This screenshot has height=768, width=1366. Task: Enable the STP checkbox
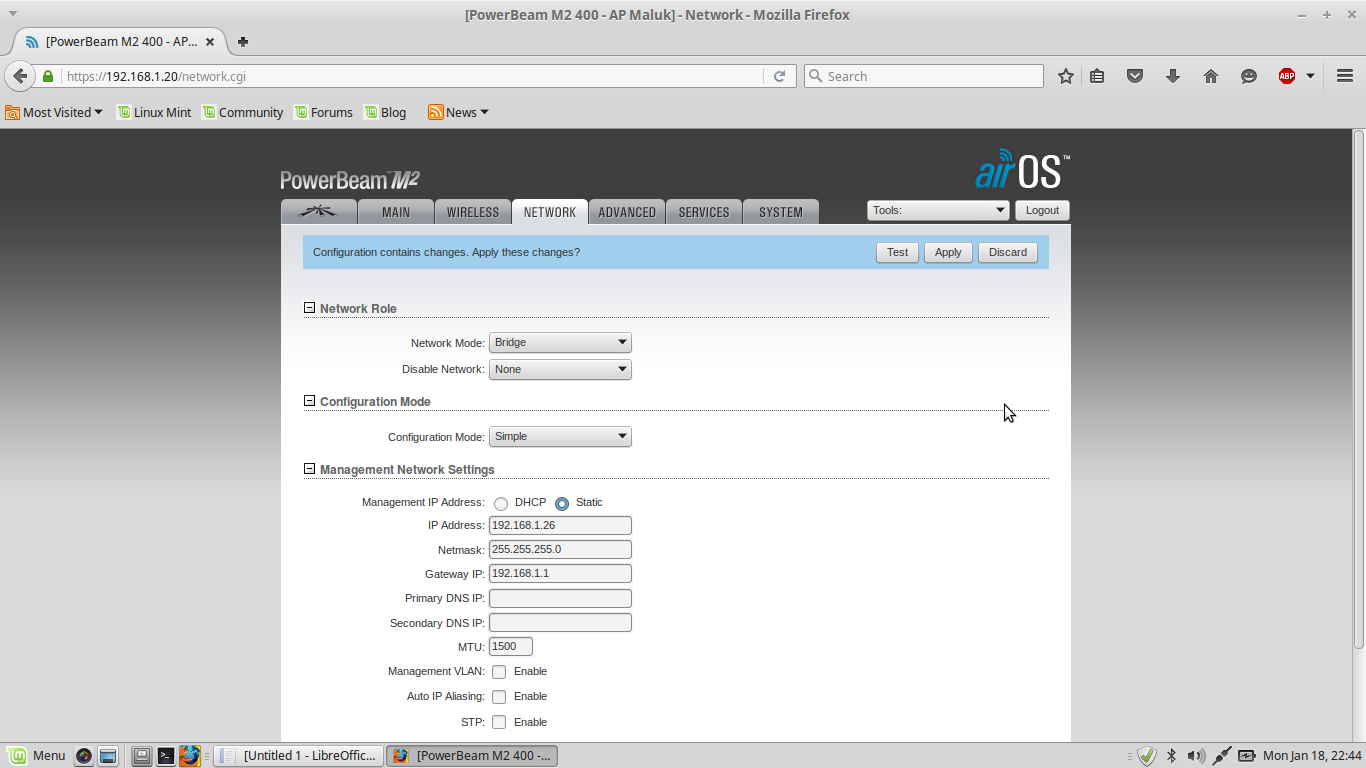(499, 722)
